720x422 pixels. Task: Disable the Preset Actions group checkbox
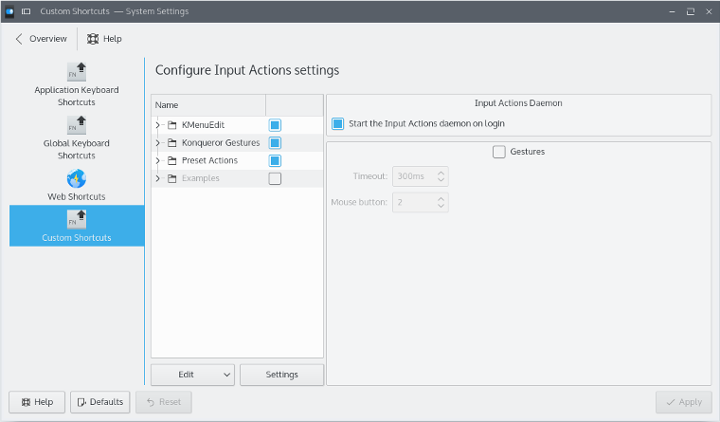(275, 161)
